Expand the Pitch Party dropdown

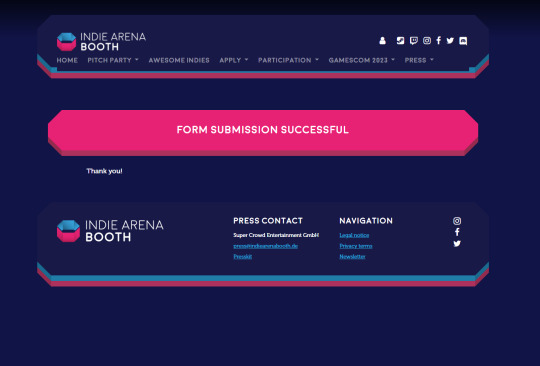113,60
